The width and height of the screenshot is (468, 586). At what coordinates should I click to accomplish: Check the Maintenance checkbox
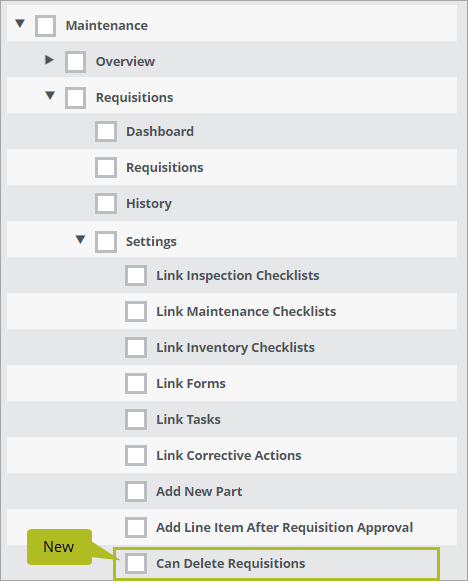[46, 26]
